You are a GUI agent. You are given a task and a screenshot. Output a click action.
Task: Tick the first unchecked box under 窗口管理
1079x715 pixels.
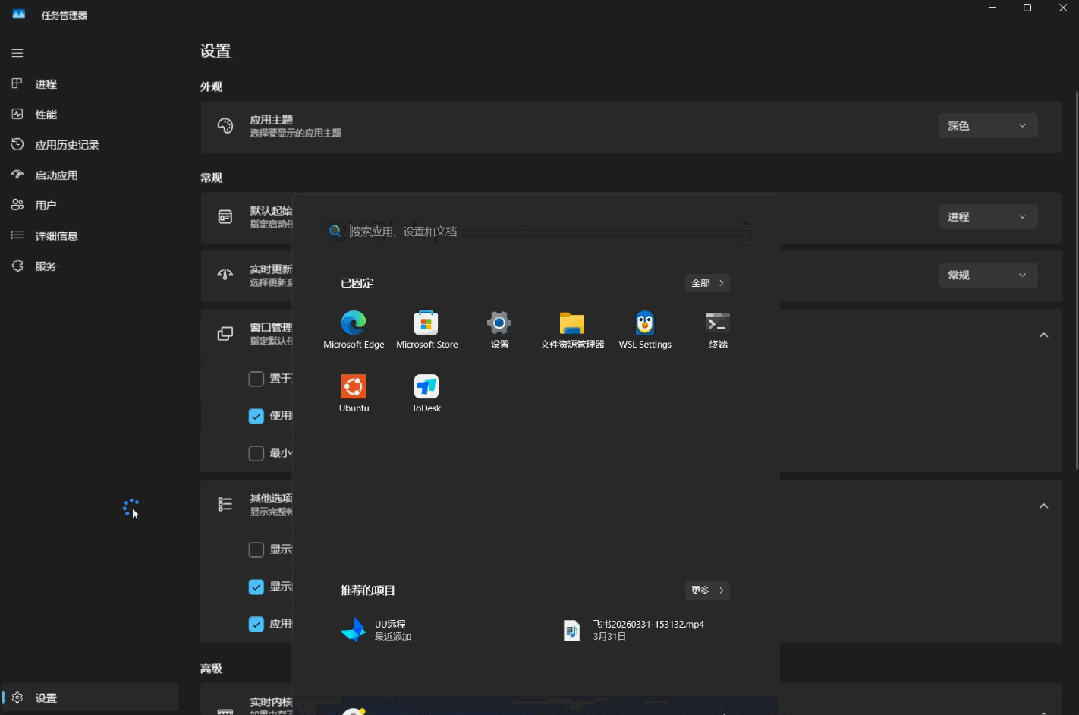click(x=256, y=378)
